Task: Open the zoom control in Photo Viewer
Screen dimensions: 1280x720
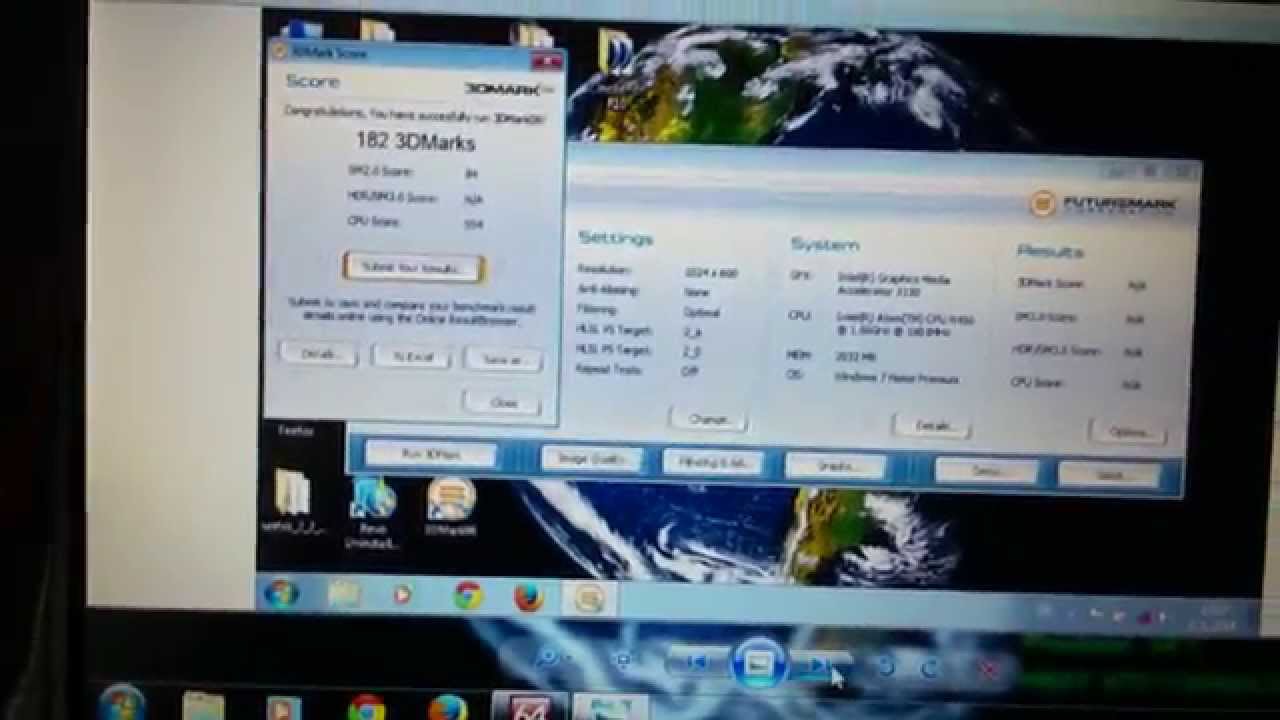Action: [x=552, y=659]
